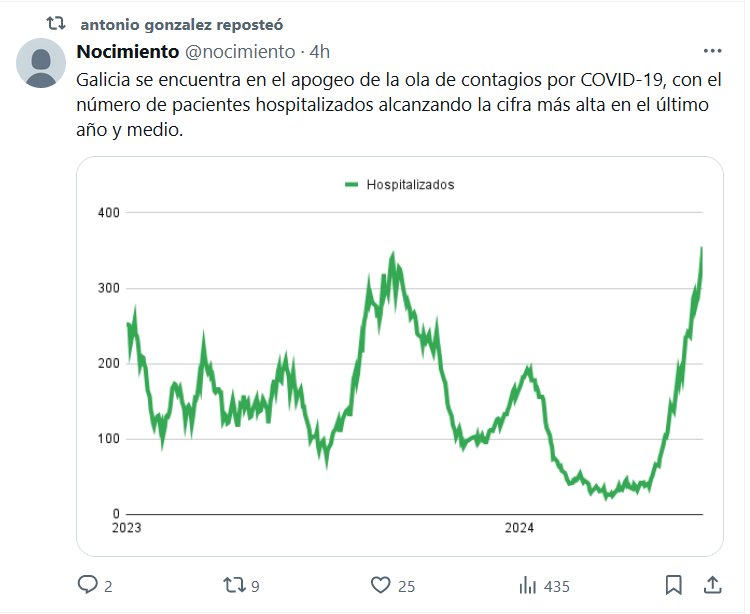Screen dimensions: 750x614
Task: Open view analytics bar chart icon
Action: coord(528,585)
